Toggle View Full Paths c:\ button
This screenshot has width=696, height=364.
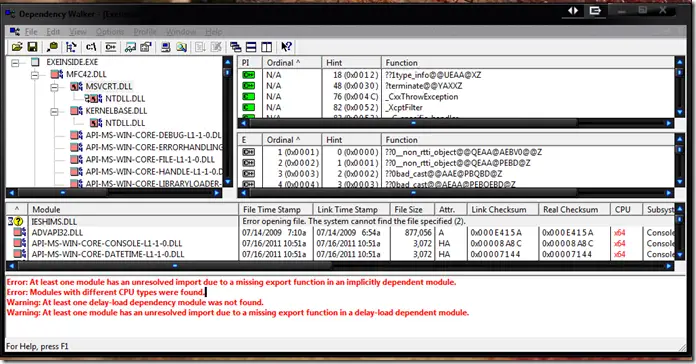click(x=91, y=47)
